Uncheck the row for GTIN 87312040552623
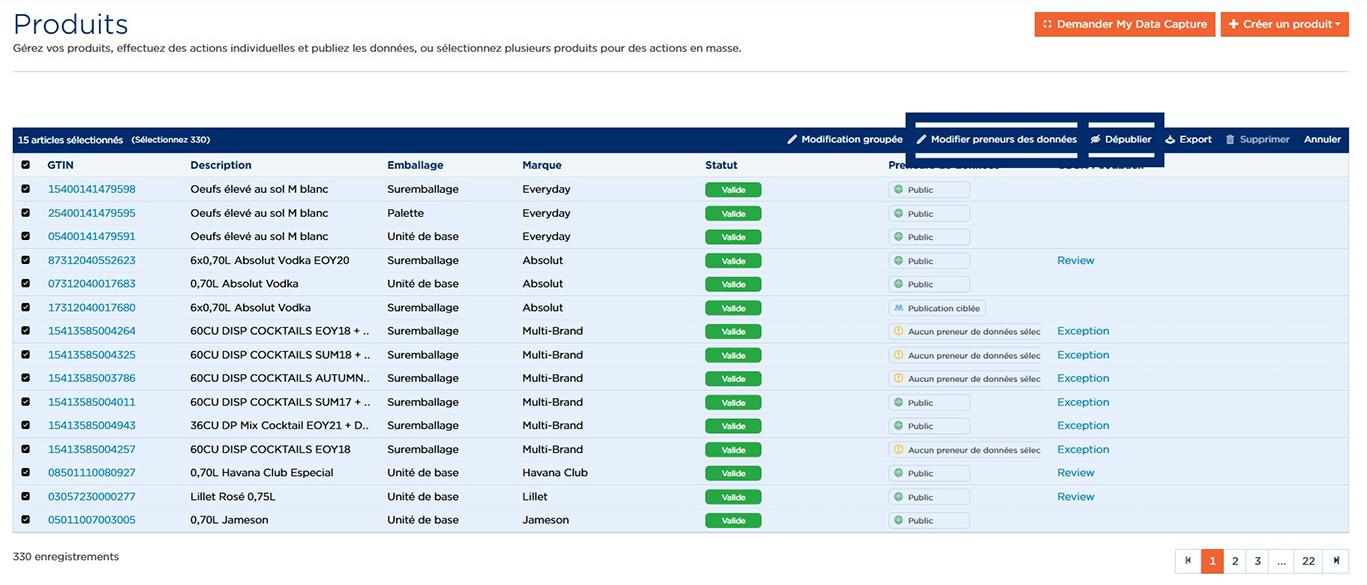The image size is (1367, 585). 26,260
